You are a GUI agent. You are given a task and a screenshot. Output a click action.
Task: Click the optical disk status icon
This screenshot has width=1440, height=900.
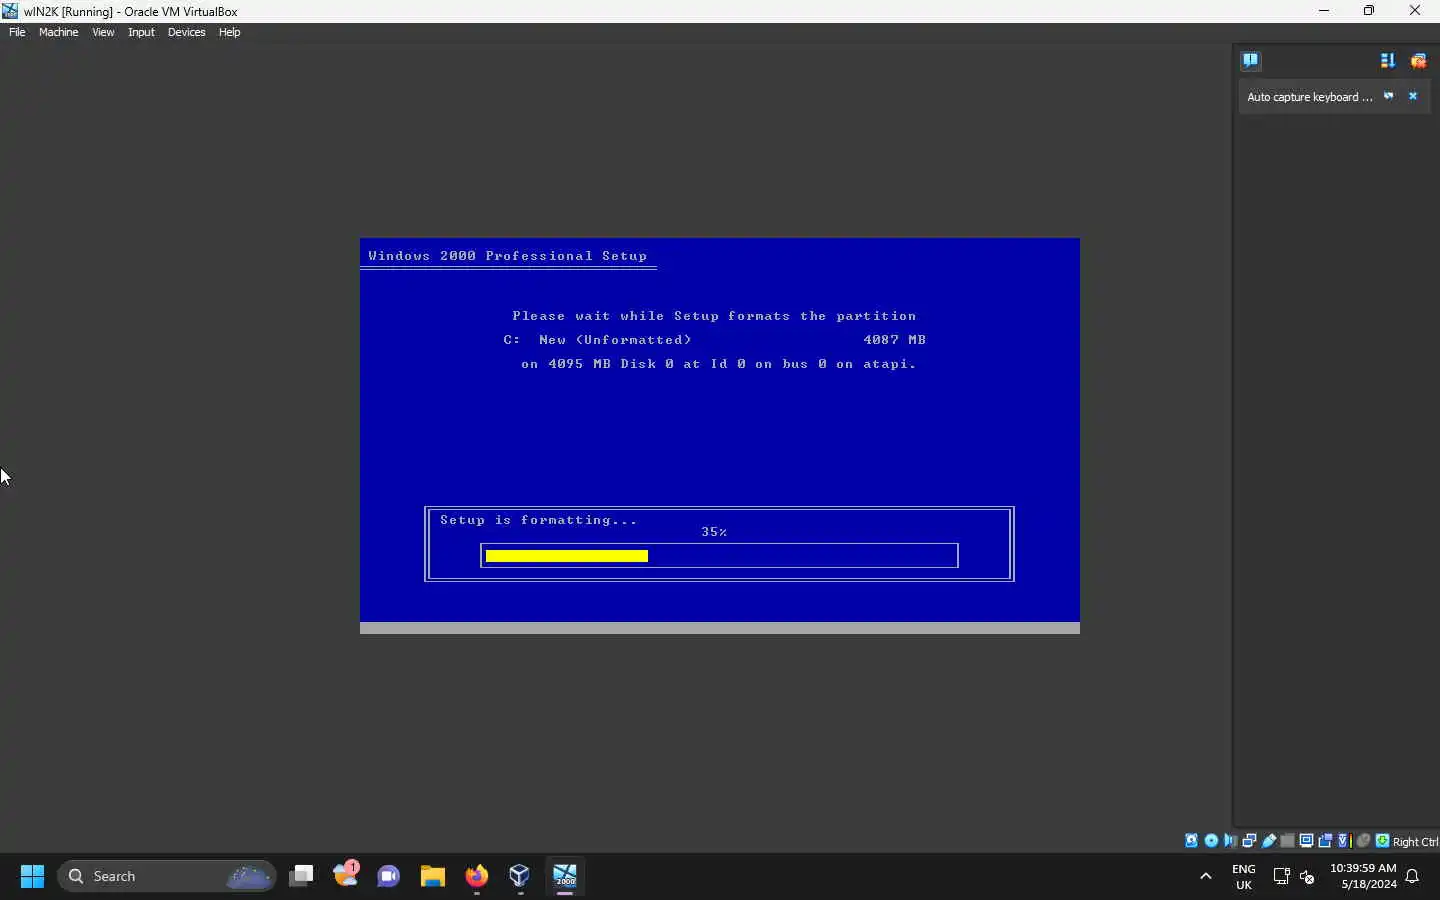click(1211, 841)
